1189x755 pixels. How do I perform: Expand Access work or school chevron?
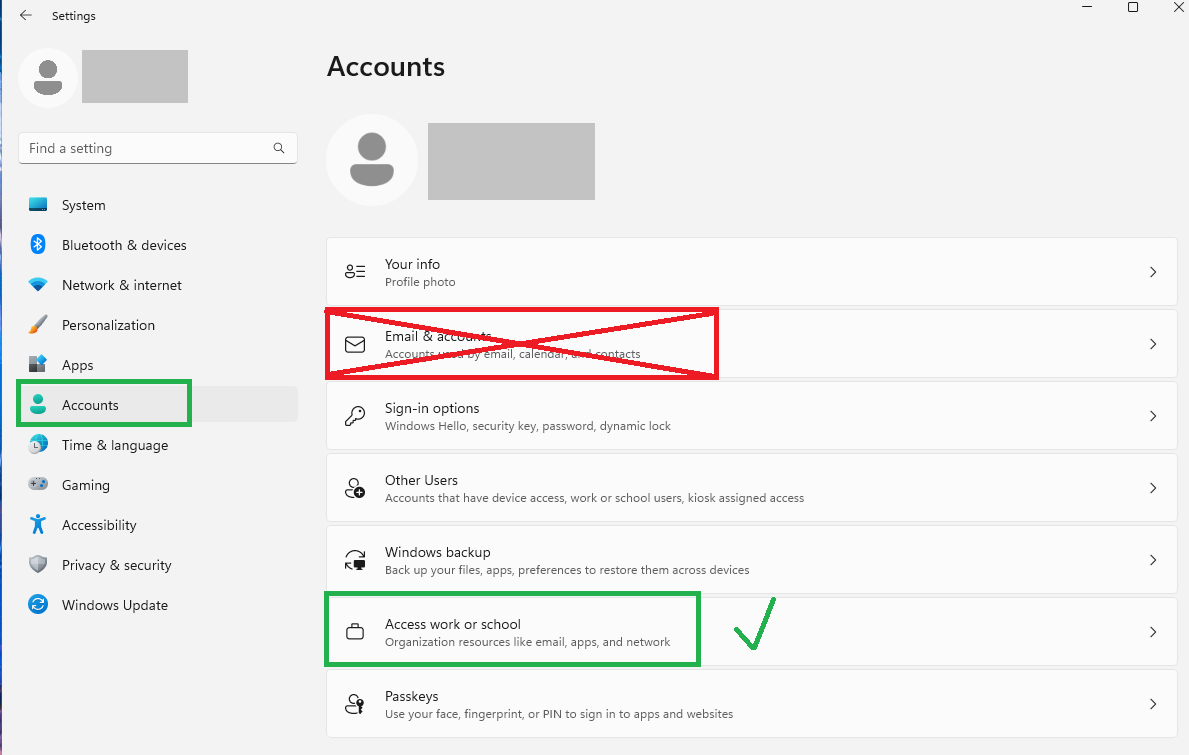(x=1153, y=632)
